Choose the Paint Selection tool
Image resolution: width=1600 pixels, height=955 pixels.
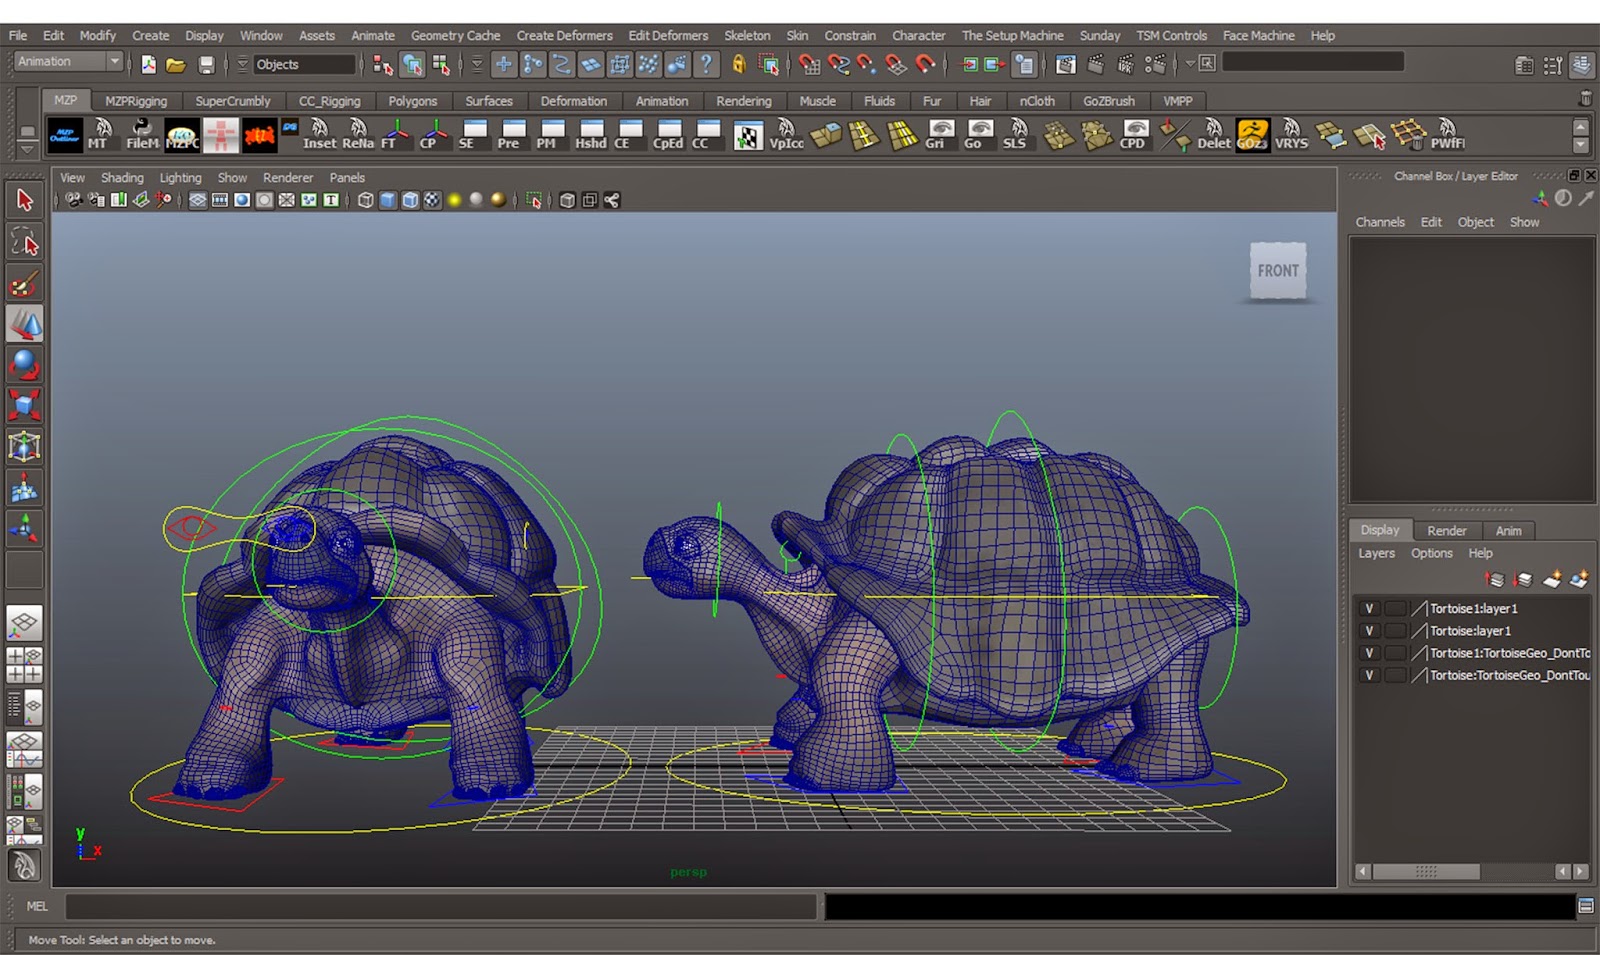point(24,284)
